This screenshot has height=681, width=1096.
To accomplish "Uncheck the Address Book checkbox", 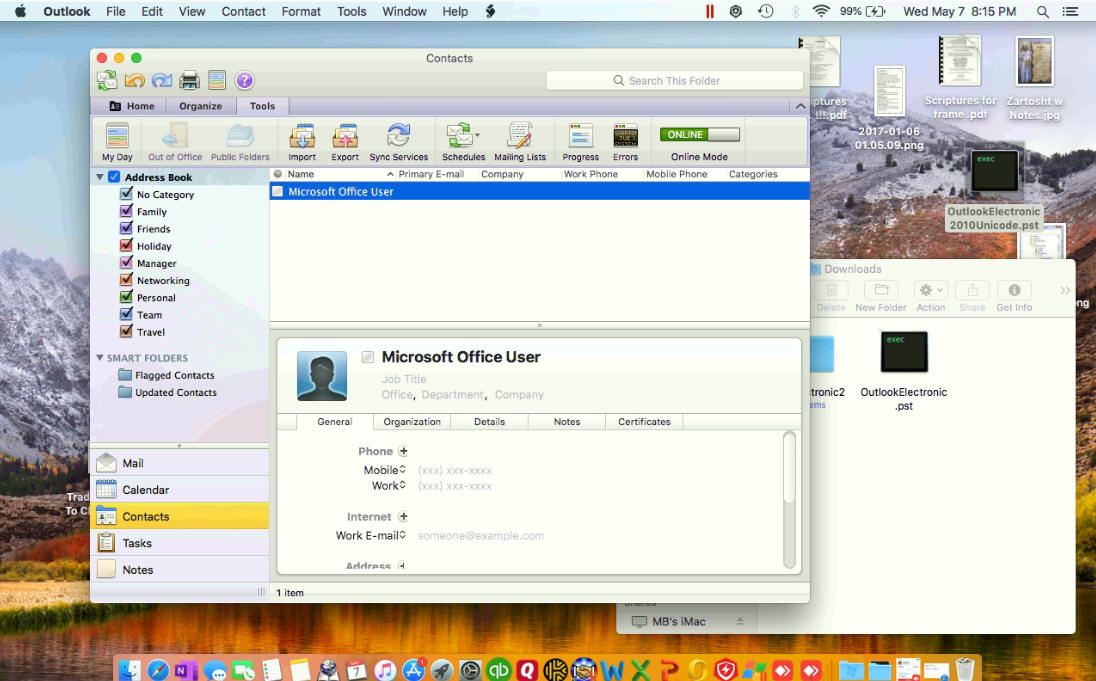I will click(114, 177).
